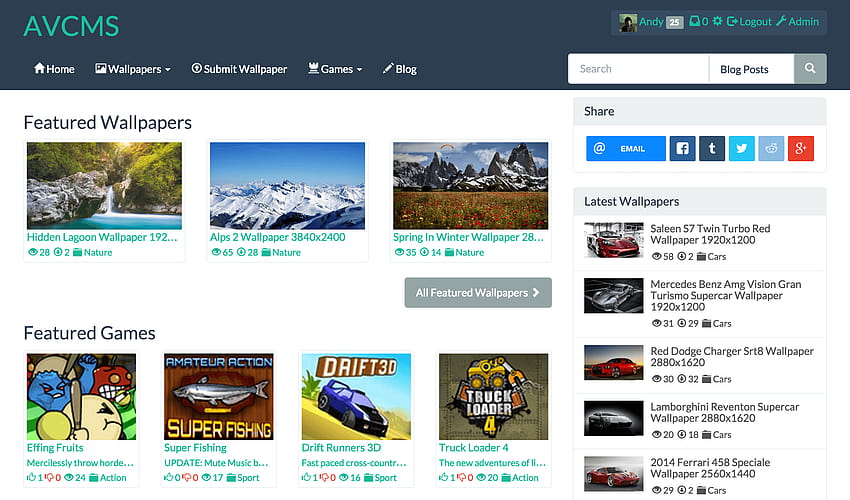Share on Tumblr icon
The image size is (850, 500).
(712, 149)
